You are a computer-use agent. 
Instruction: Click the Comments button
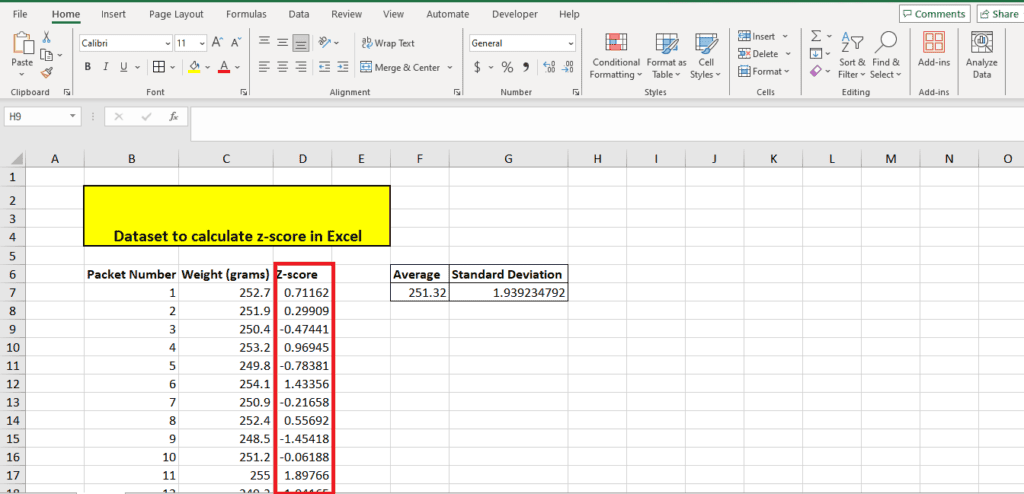[934, 14]
